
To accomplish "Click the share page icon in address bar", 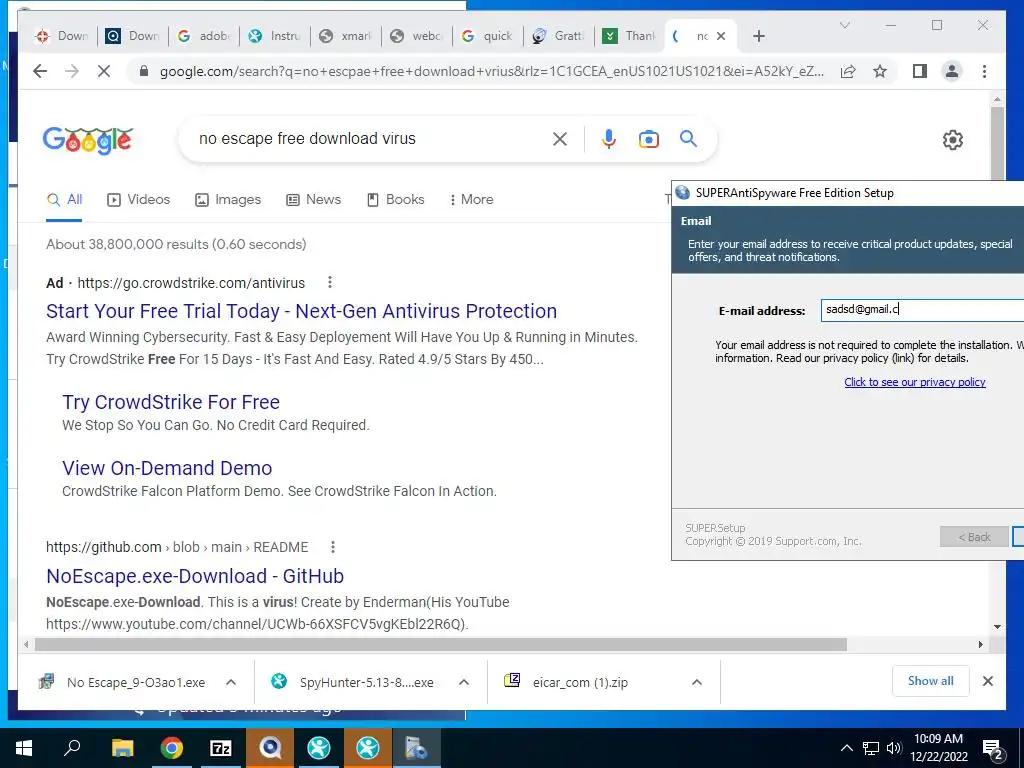I will [848, 71].
